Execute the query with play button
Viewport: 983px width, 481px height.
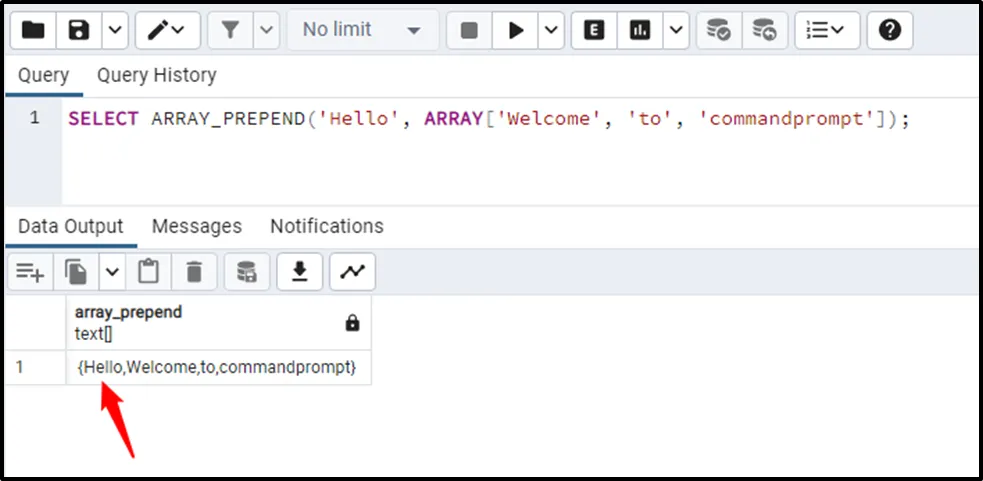[516, 31]
